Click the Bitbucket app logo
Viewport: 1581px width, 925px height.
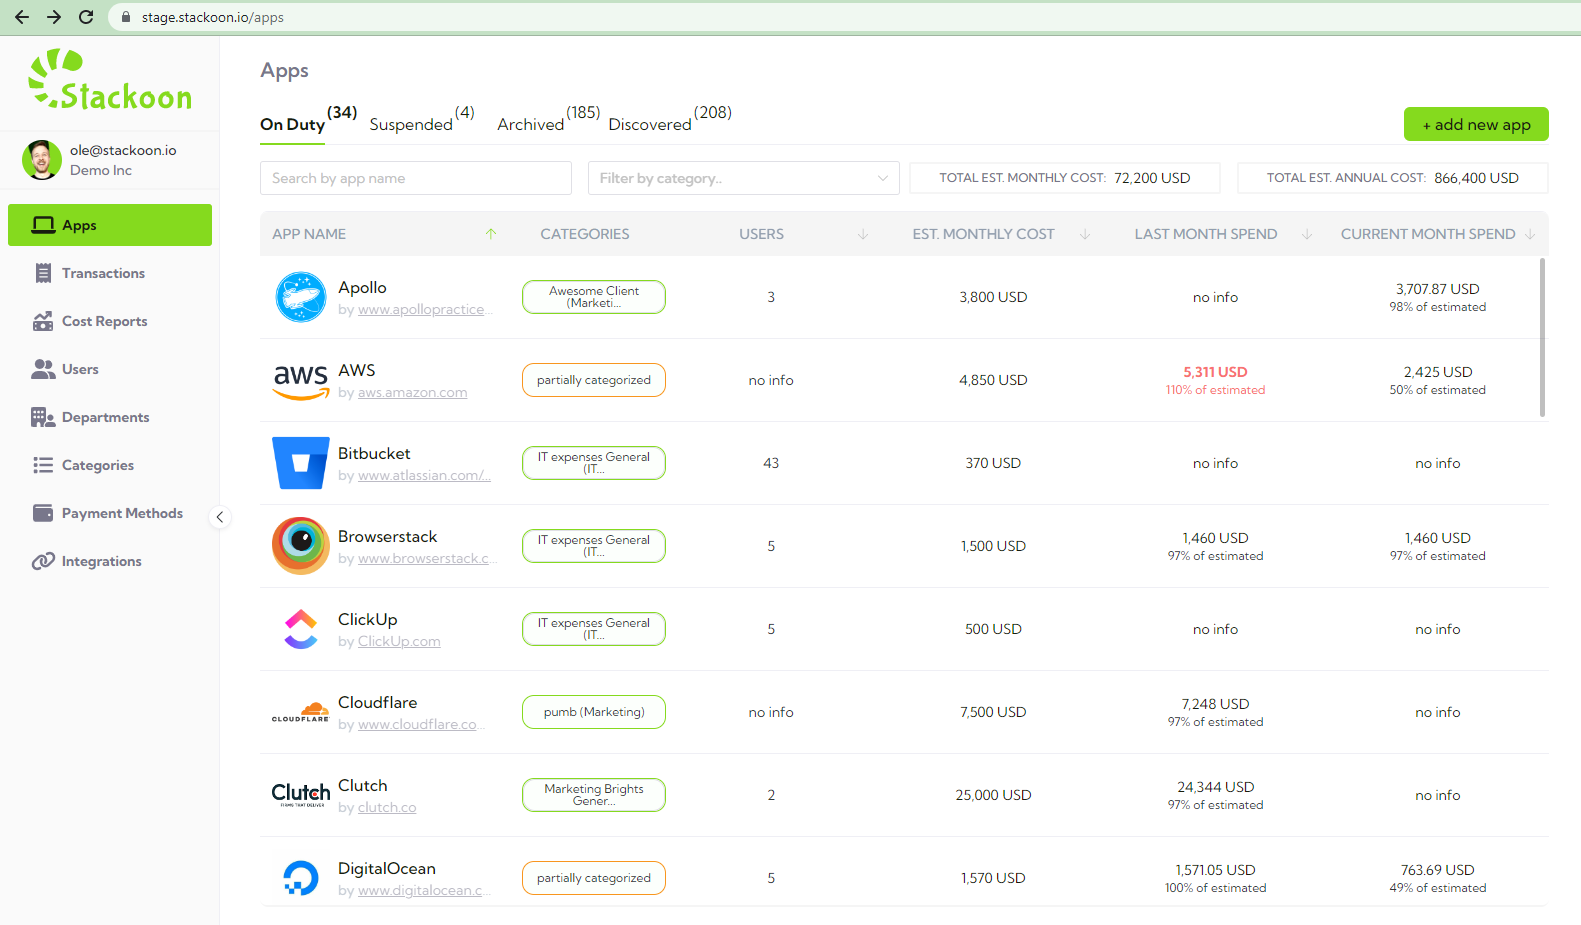(x=301, y=463)
